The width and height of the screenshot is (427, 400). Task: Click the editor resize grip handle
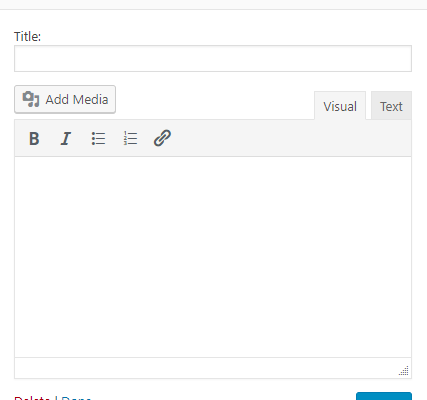[x=404, y=371]
